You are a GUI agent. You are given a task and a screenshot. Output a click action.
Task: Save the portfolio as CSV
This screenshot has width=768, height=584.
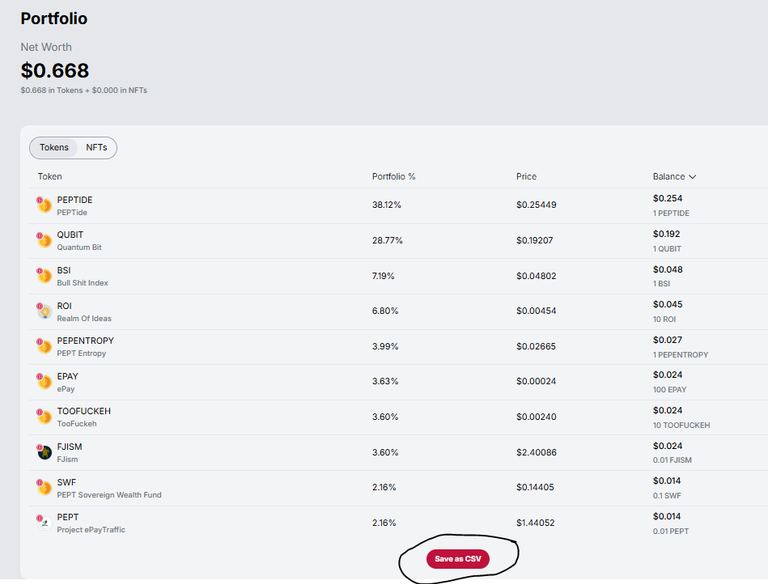(x=458, y=559)
